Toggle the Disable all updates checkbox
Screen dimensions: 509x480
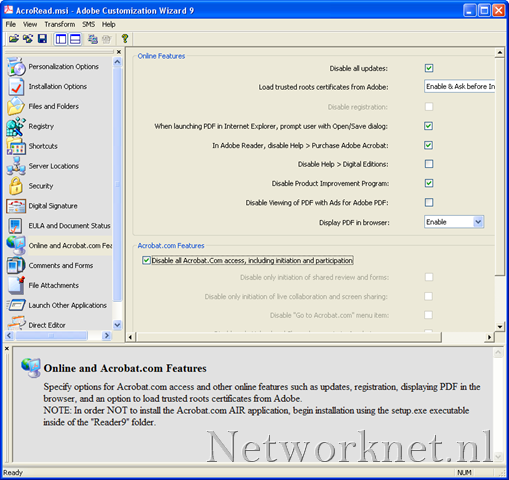click(429, 68)
